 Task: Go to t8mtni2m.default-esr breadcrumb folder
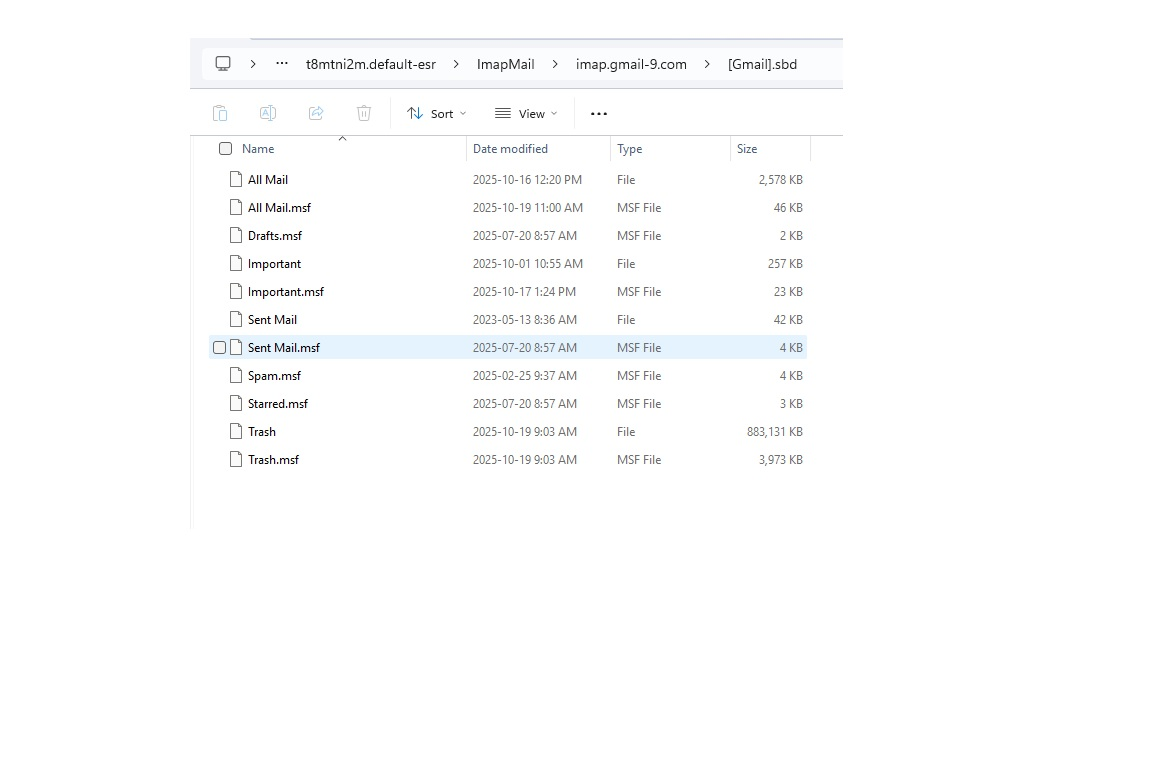coord(370,64)
